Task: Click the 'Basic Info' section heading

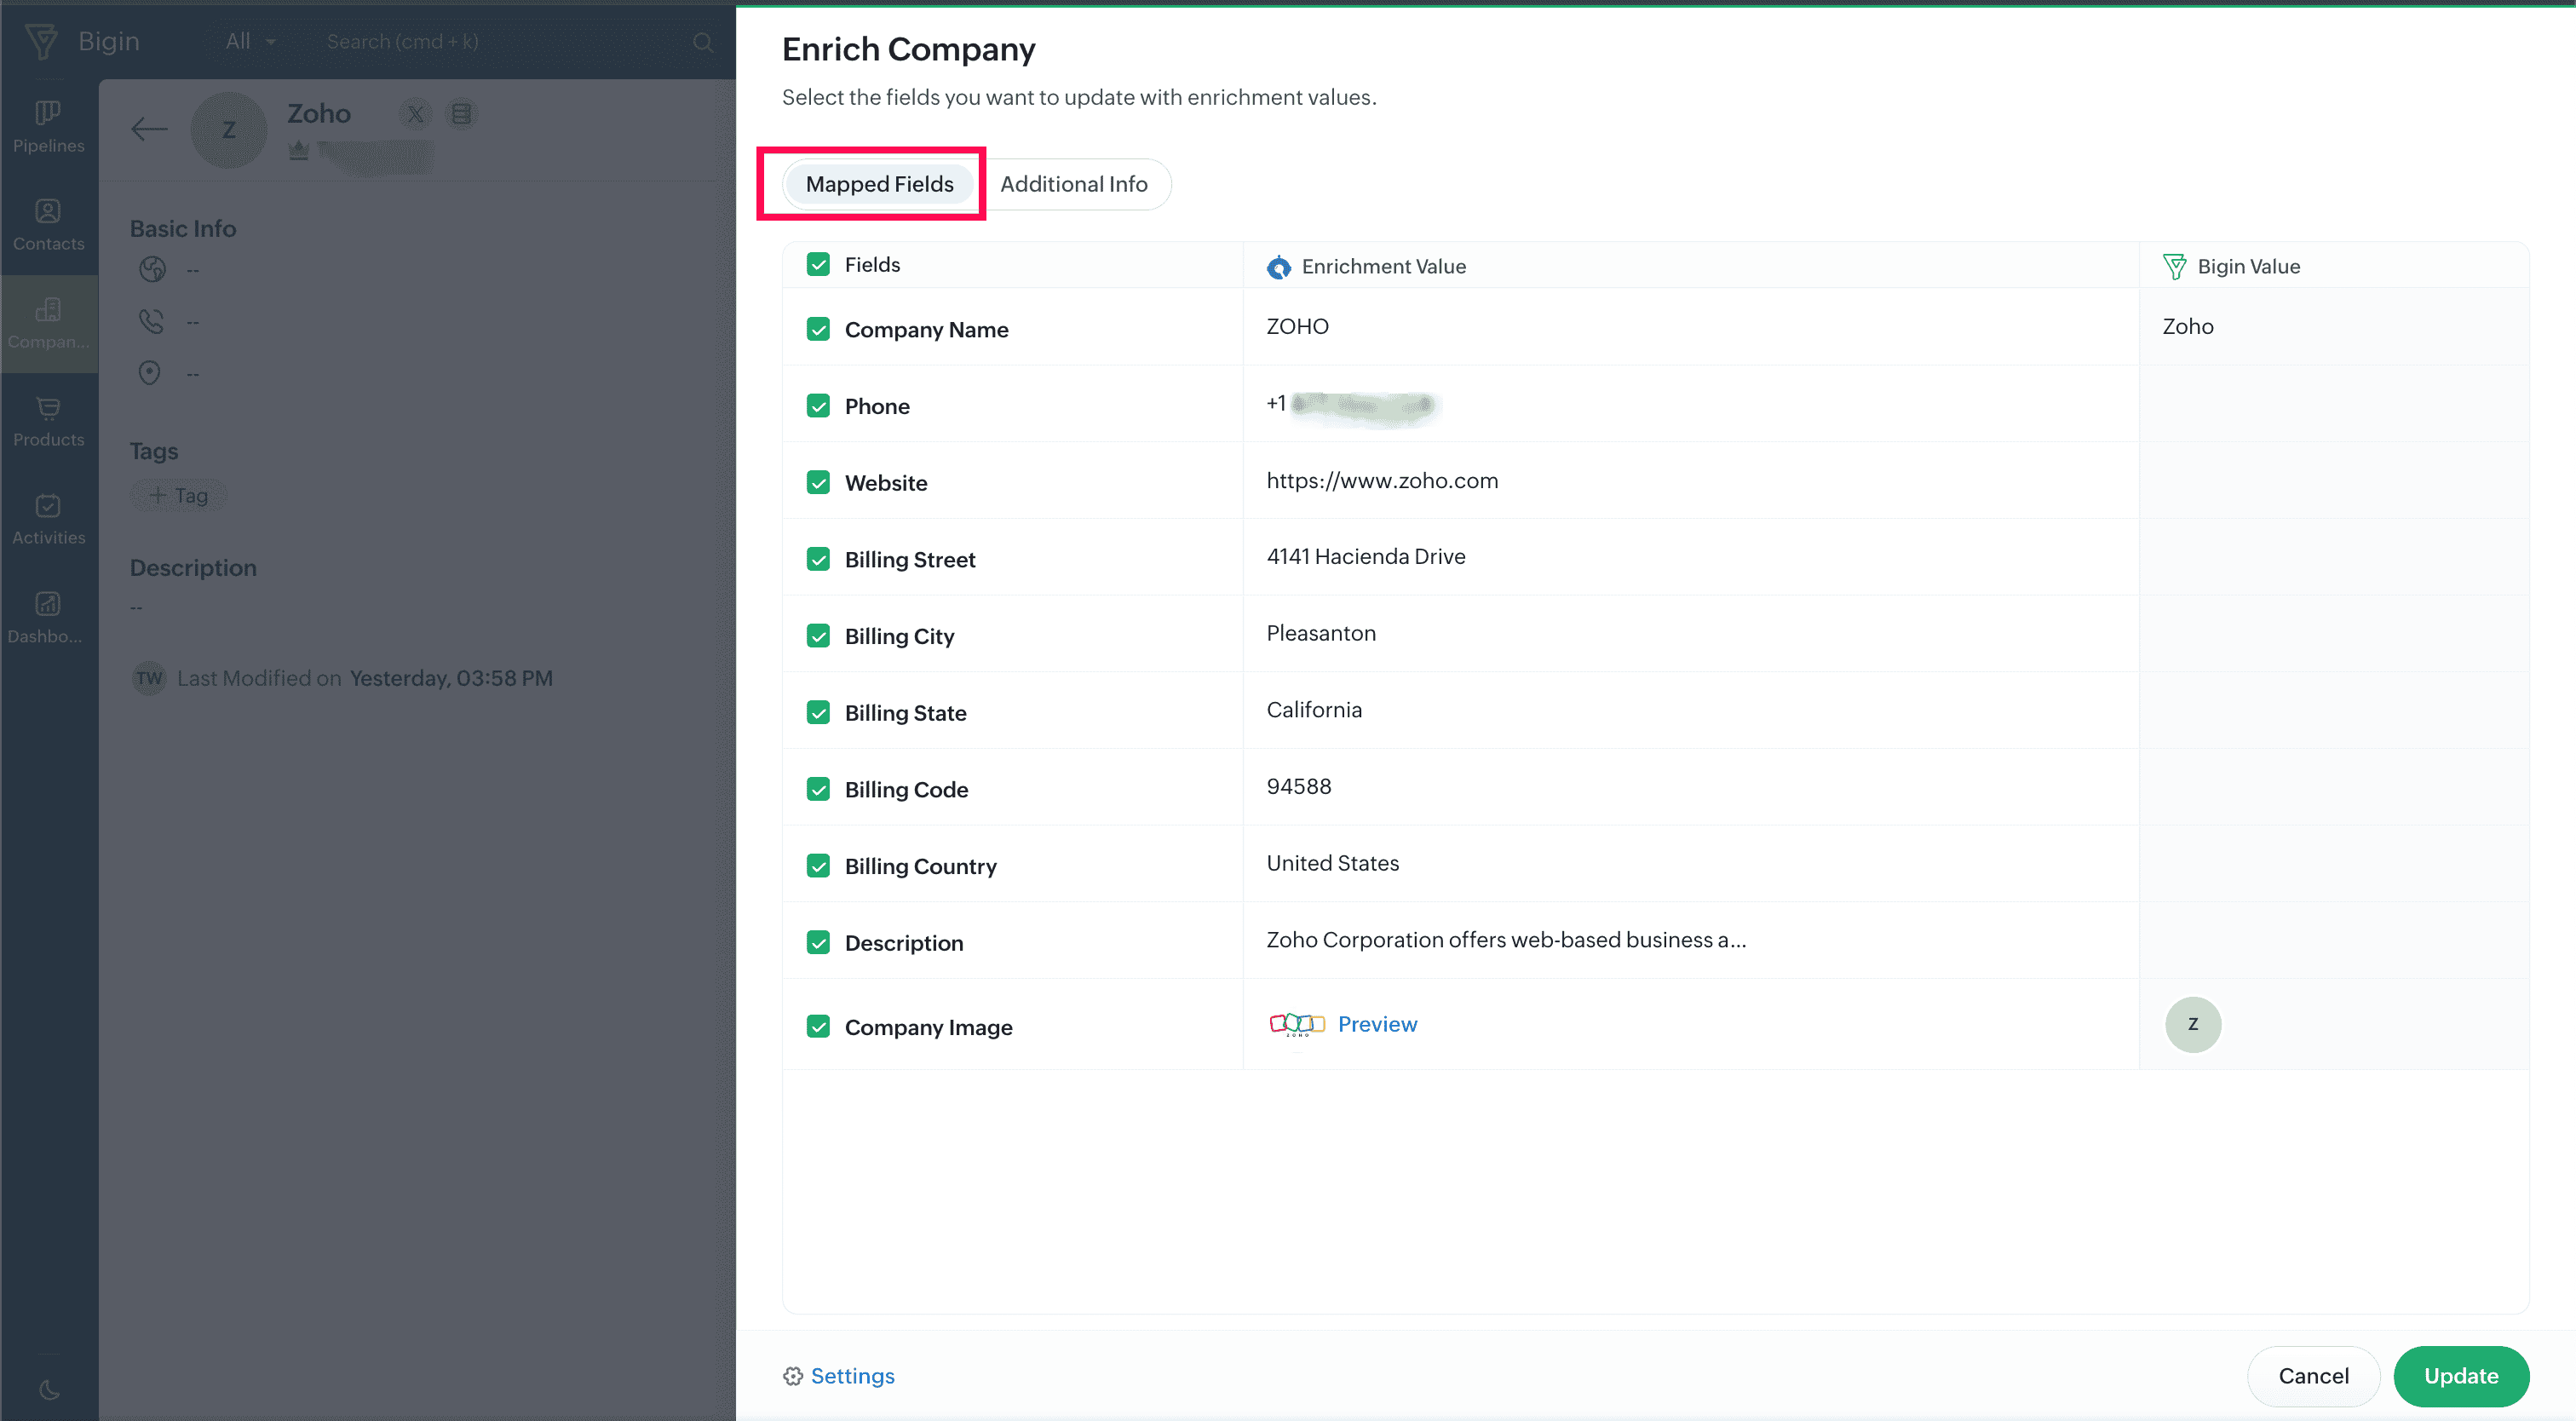Action: pos(183,229)
